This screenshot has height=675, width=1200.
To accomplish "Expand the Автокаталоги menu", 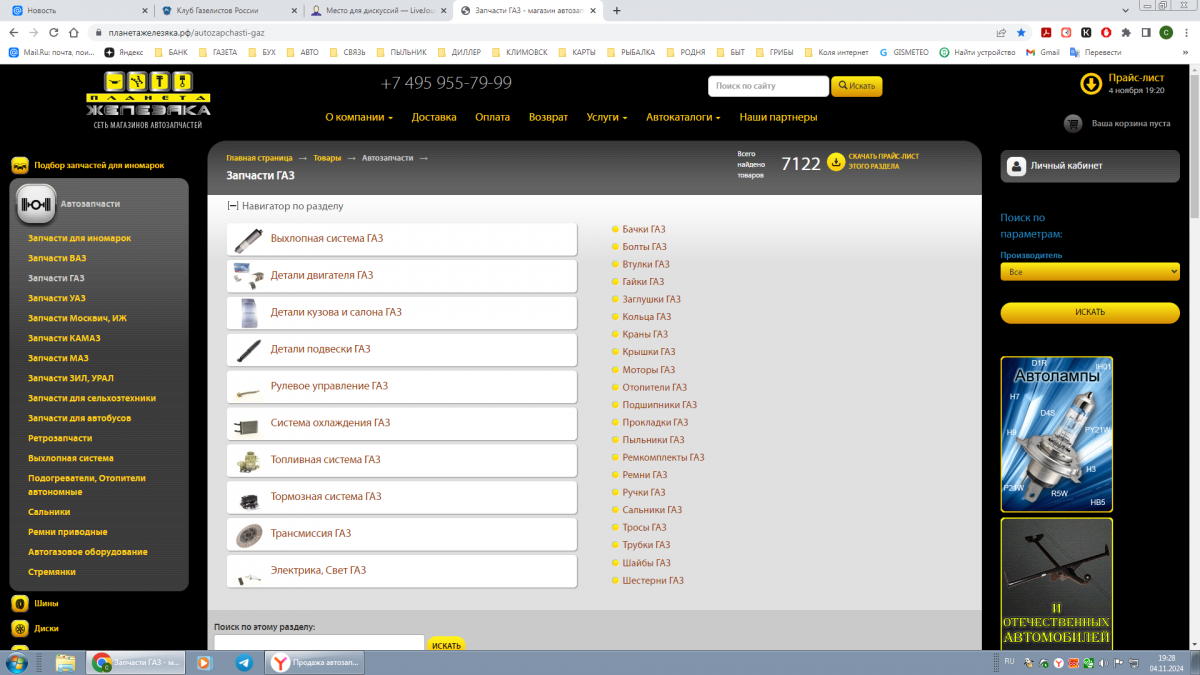I will (x=684, y=117).
